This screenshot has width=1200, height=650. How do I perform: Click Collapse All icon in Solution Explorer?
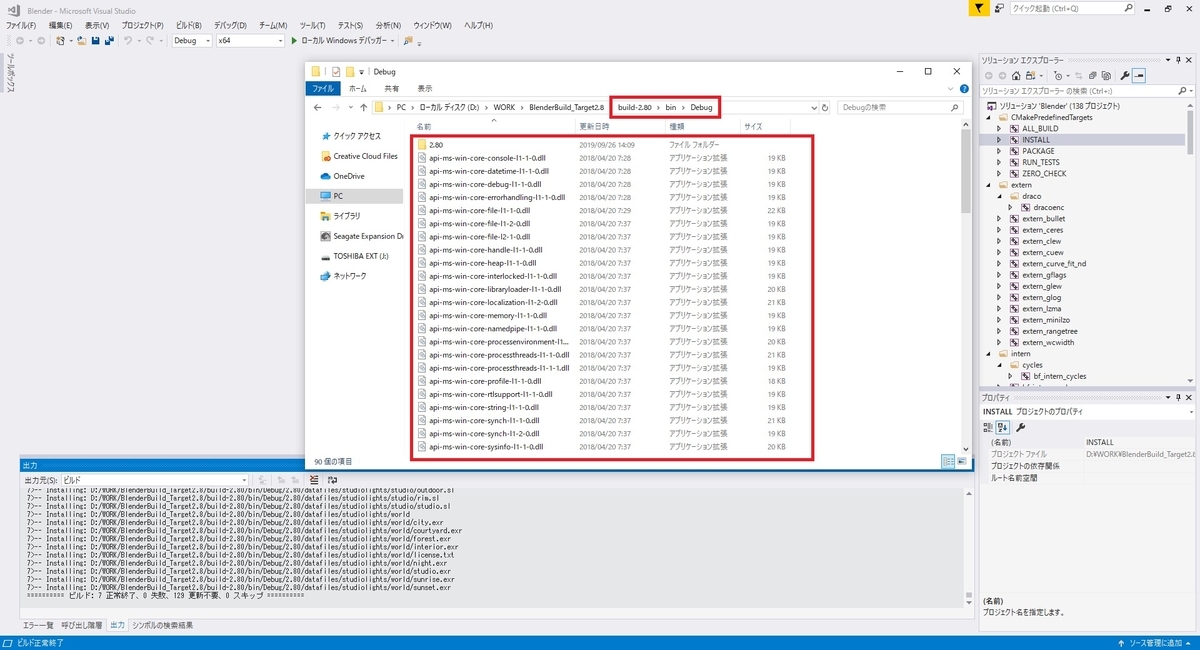point(1092,76)
